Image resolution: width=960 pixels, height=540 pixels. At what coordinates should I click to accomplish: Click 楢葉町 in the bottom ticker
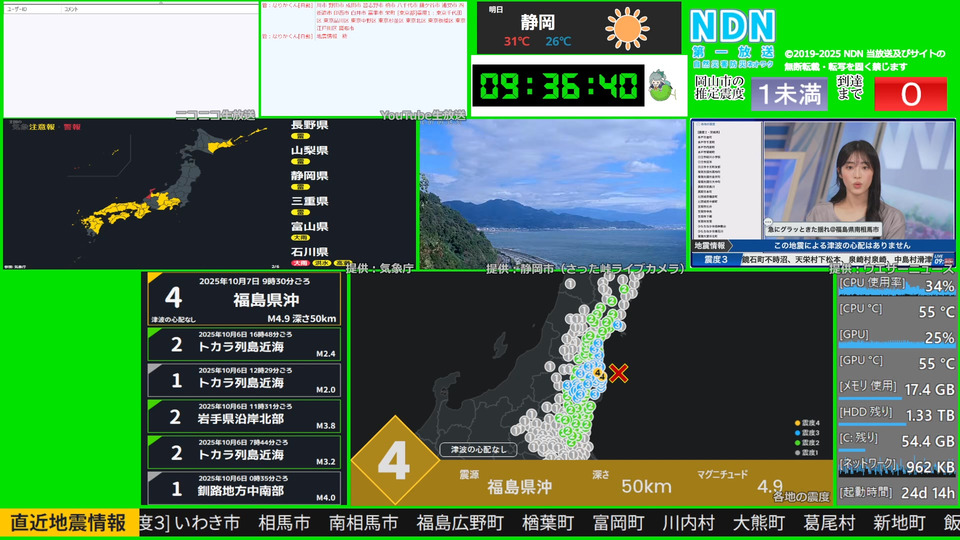548,523
